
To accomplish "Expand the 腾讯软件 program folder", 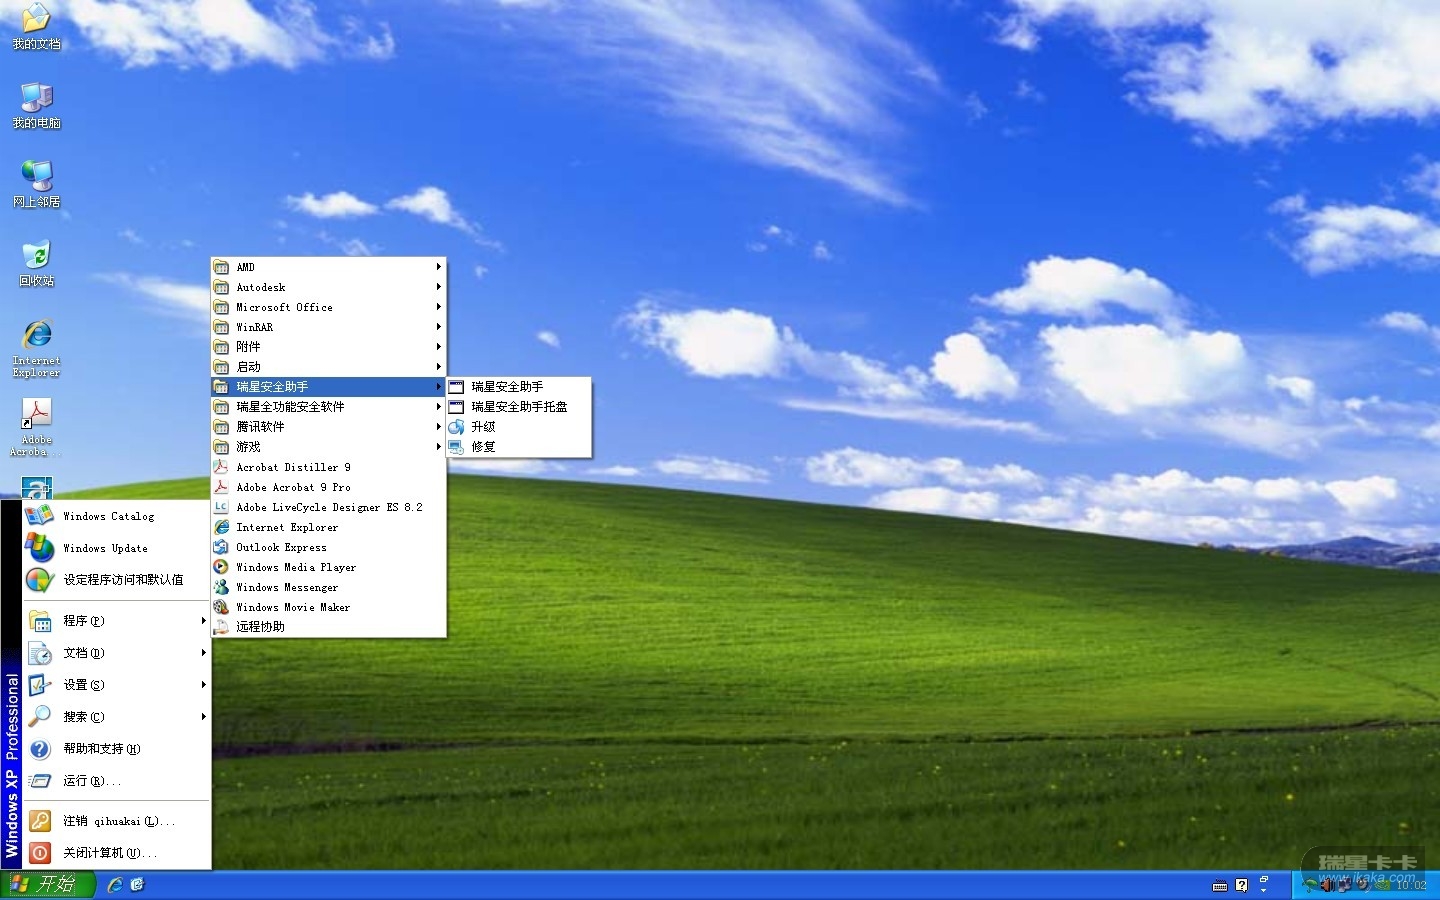I will click(x=260, y=427).
